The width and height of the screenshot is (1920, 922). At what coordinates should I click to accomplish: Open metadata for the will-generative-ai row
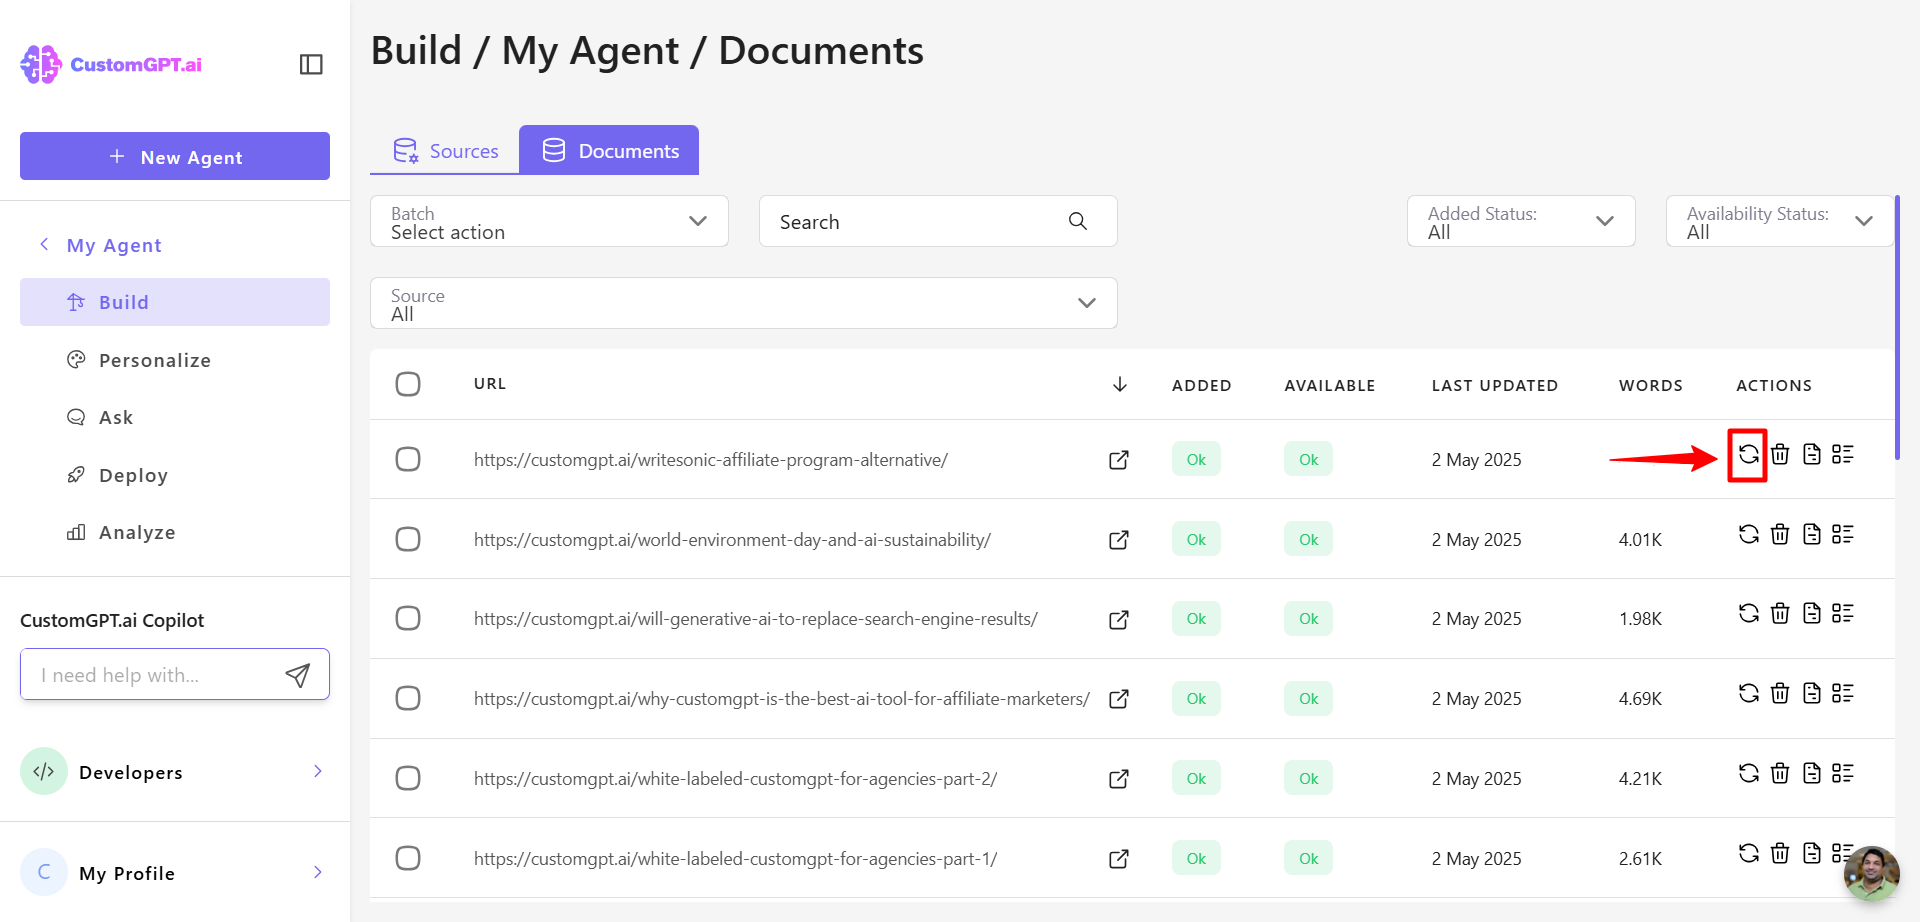coord(1843,613)
